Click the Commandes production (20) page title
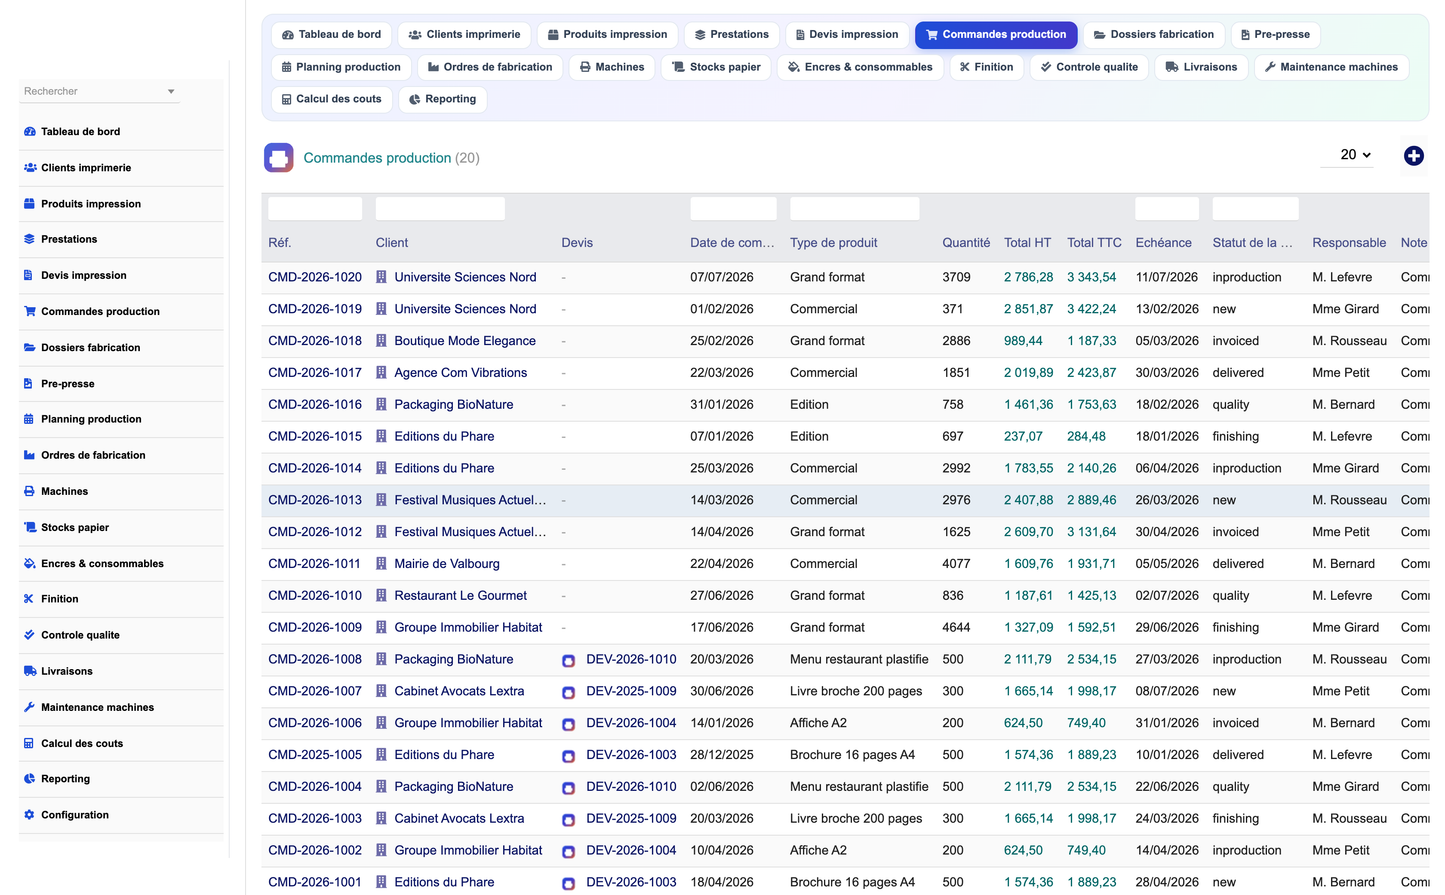 391,158
